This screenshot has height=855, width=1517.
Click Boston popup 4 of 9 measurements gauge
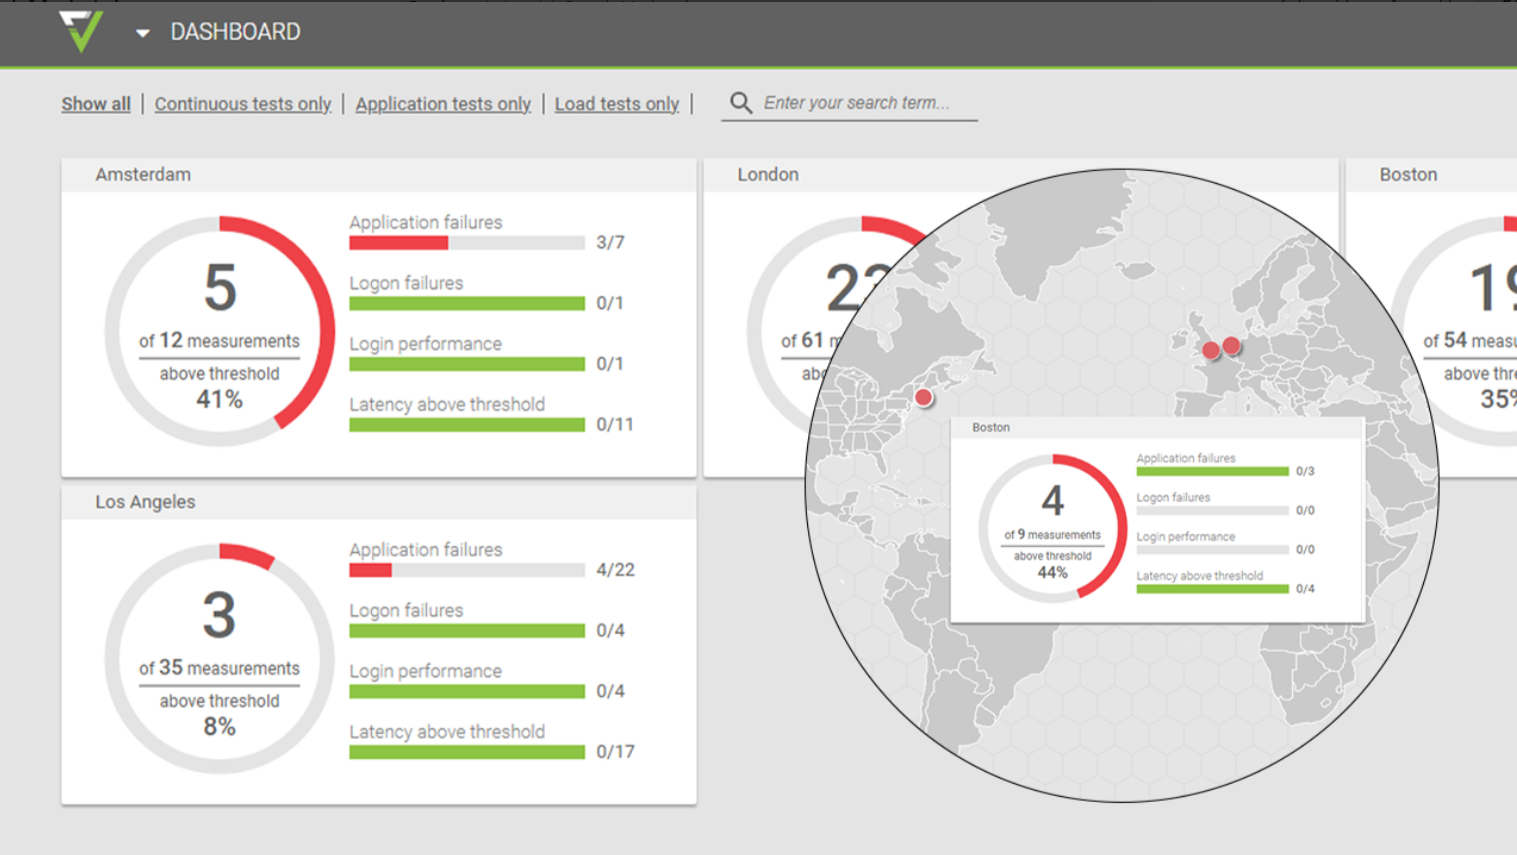coord(1053,528)
